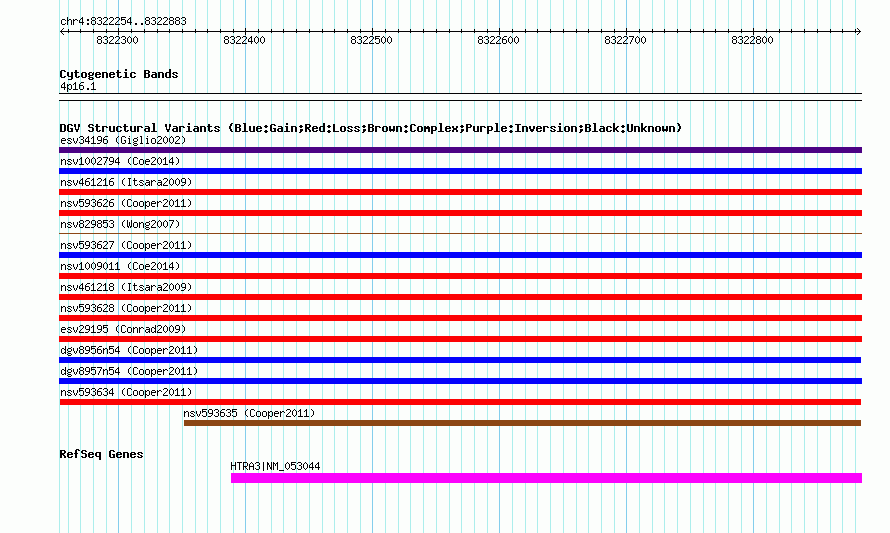
Task: Click the ruler's left arrow end
Action: coord(62,31)
